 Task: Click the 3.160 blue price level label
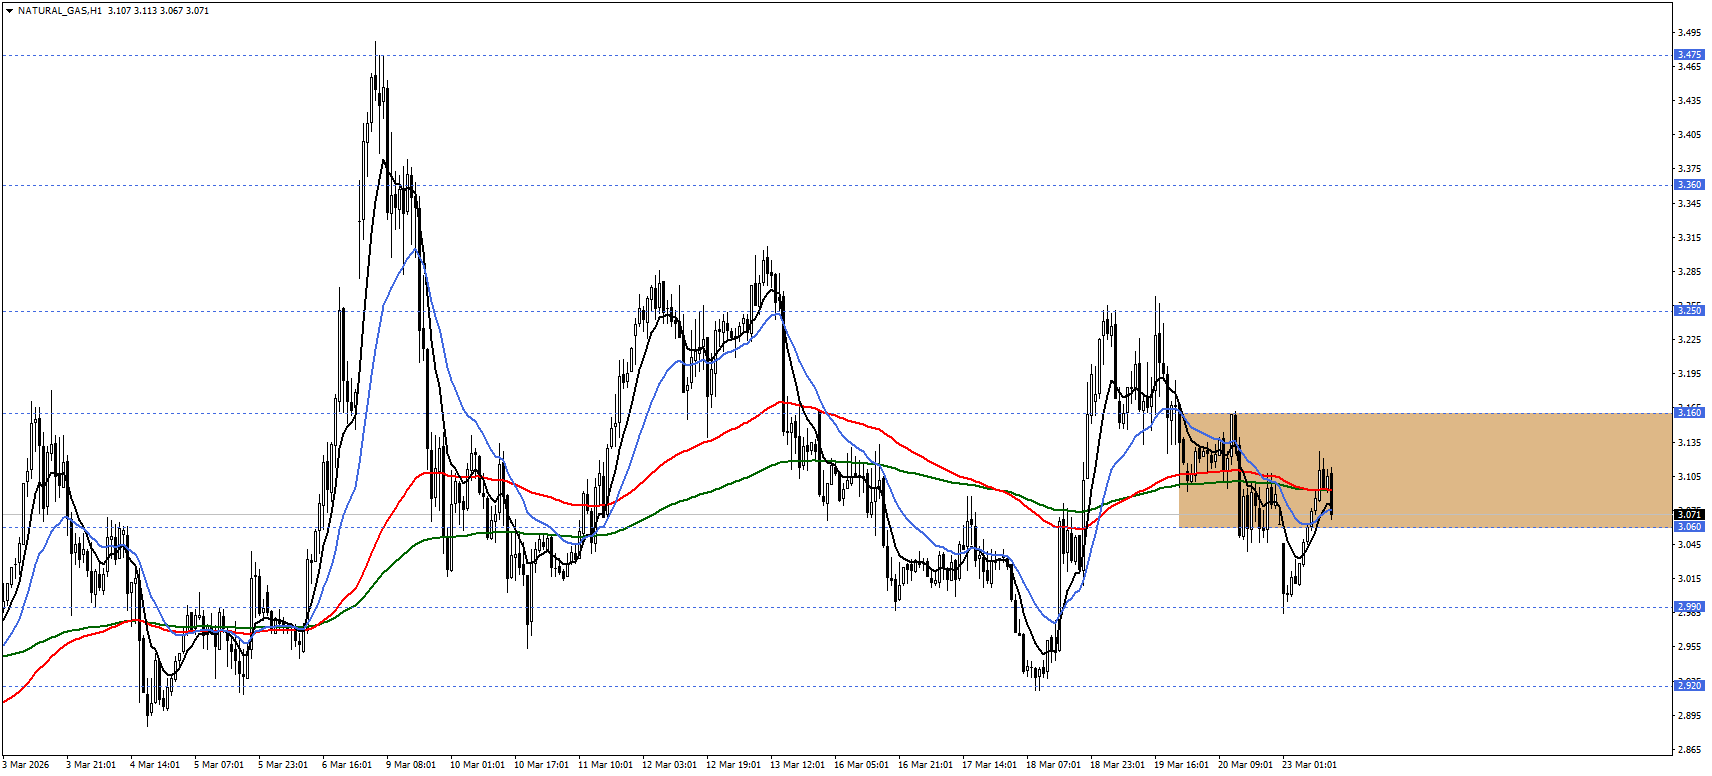pyautogui.click(x=1689, y=413)
